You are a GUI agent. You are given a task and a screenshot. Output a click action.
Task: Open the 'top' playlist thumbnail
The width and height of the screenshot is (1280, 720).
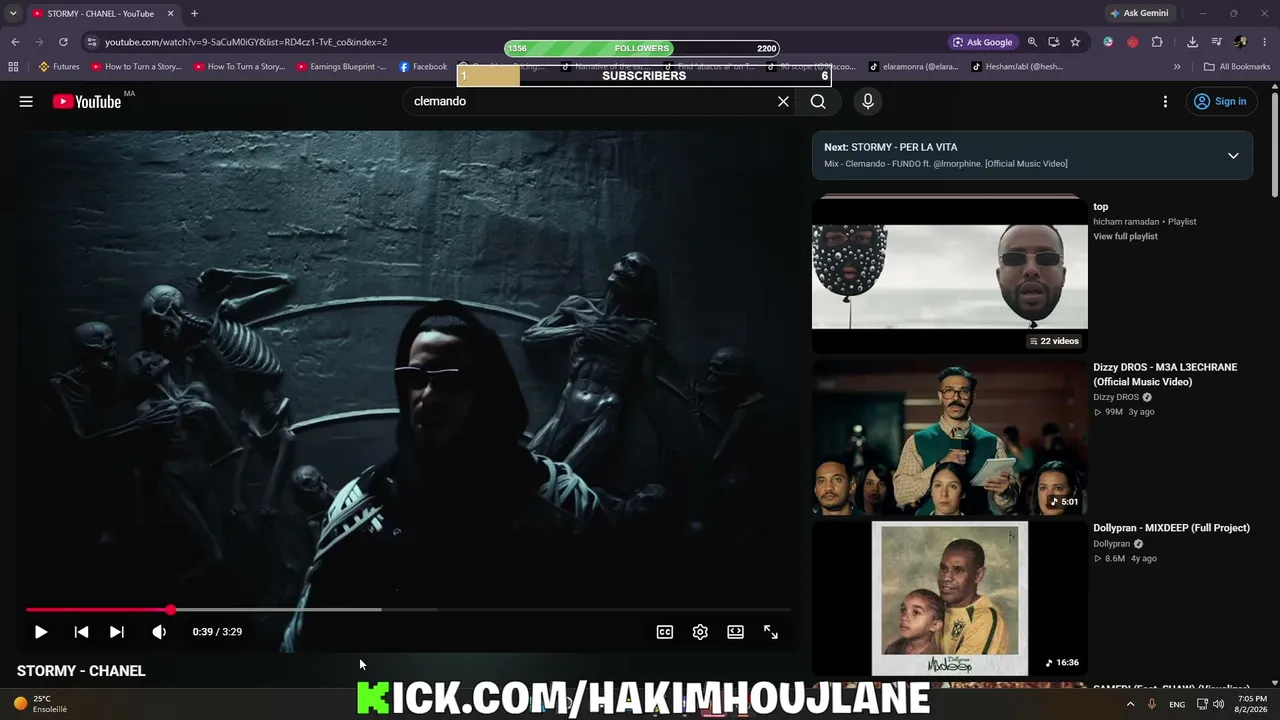(x=949, y=275)
